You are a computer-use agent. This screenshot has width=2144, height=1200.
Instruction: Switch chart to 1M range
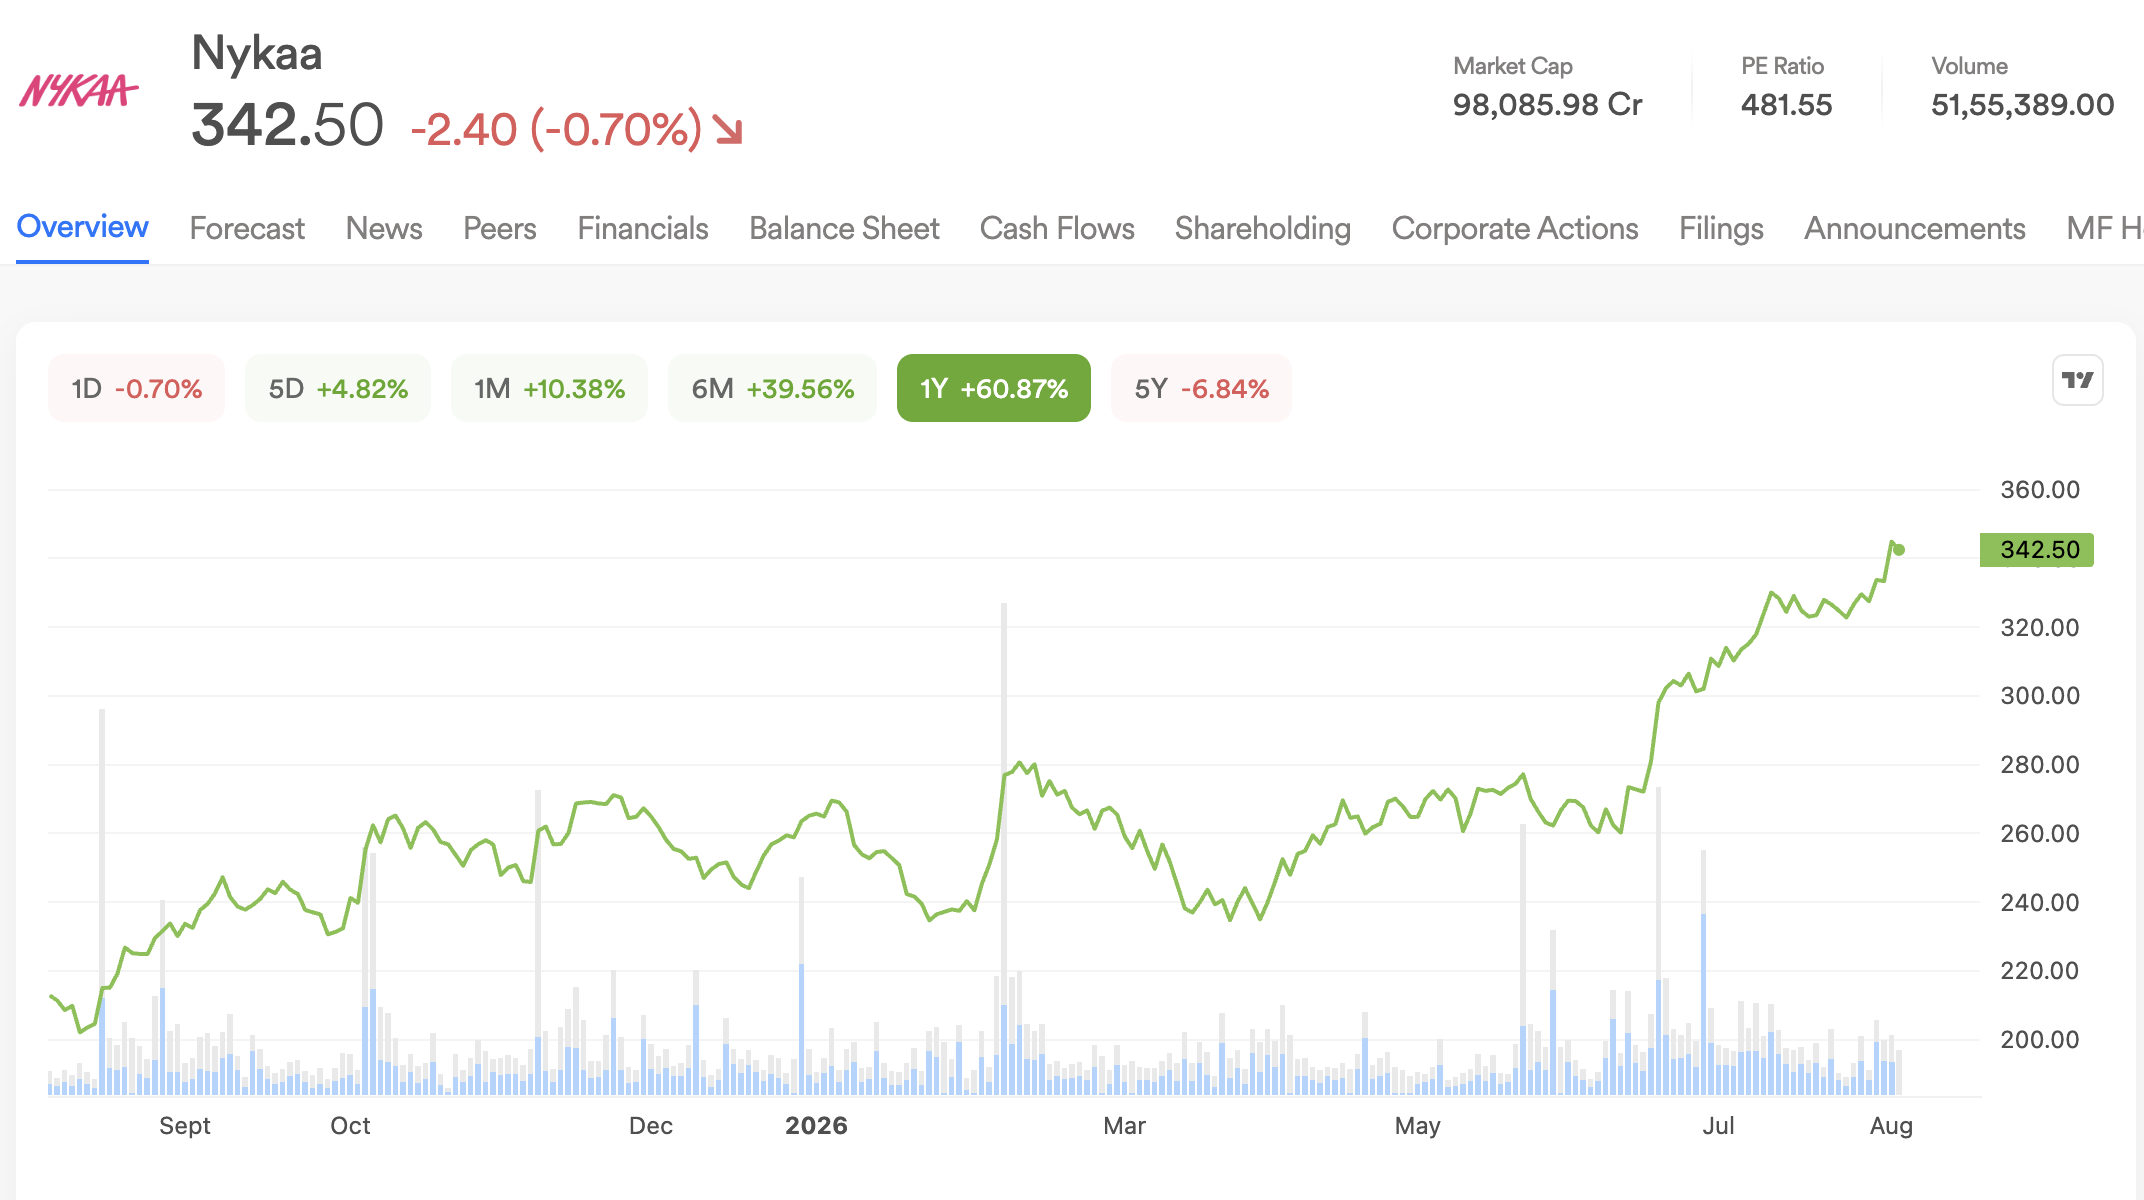[549, 388]
